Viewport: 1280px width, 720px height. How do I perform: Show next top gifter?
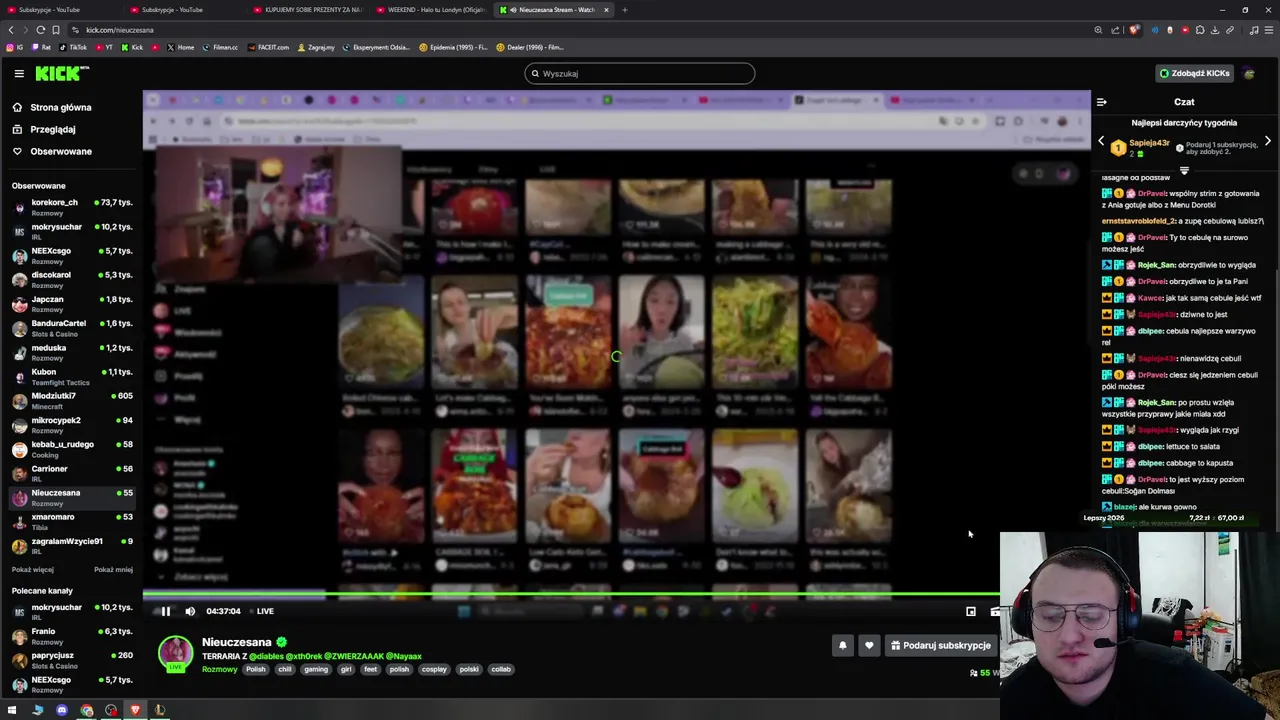(1268, 142)
